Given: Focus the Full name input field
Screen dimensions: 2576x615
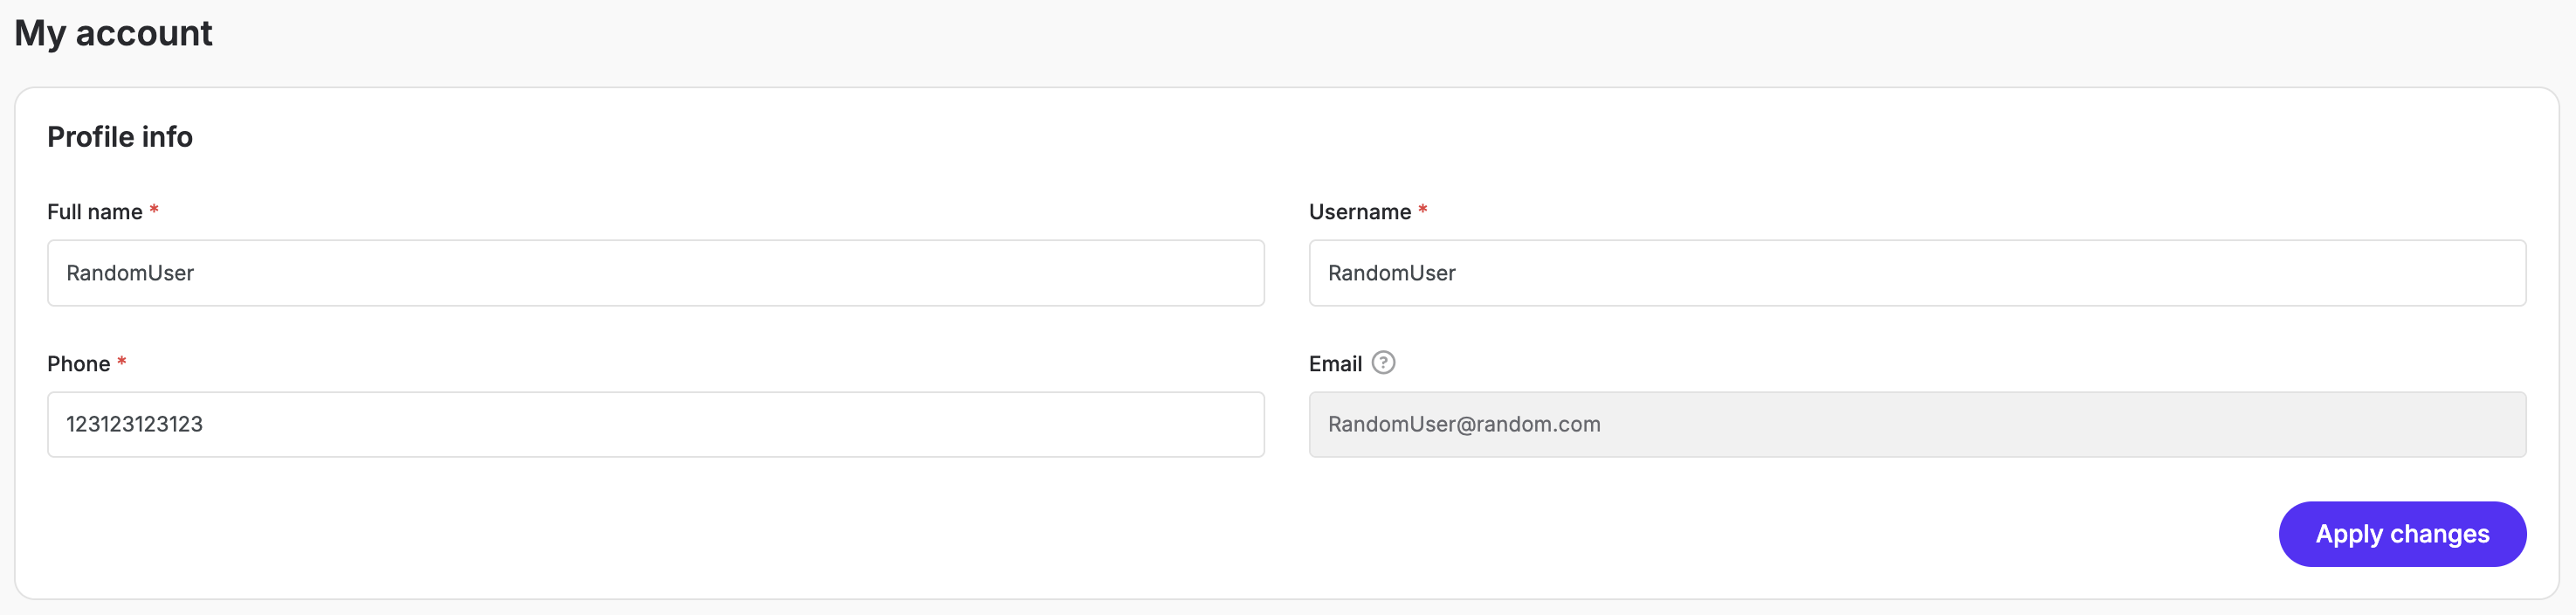Looking at the screenshot, I should pos(655,273).
